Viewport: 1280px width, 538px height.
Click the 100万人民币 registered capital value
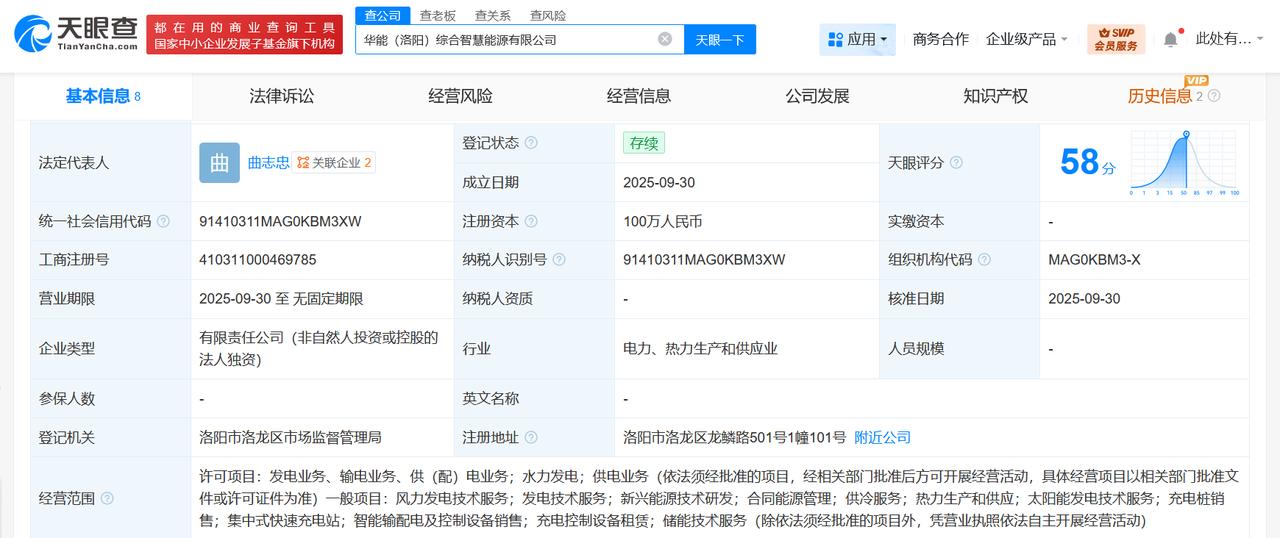(663, 221)
